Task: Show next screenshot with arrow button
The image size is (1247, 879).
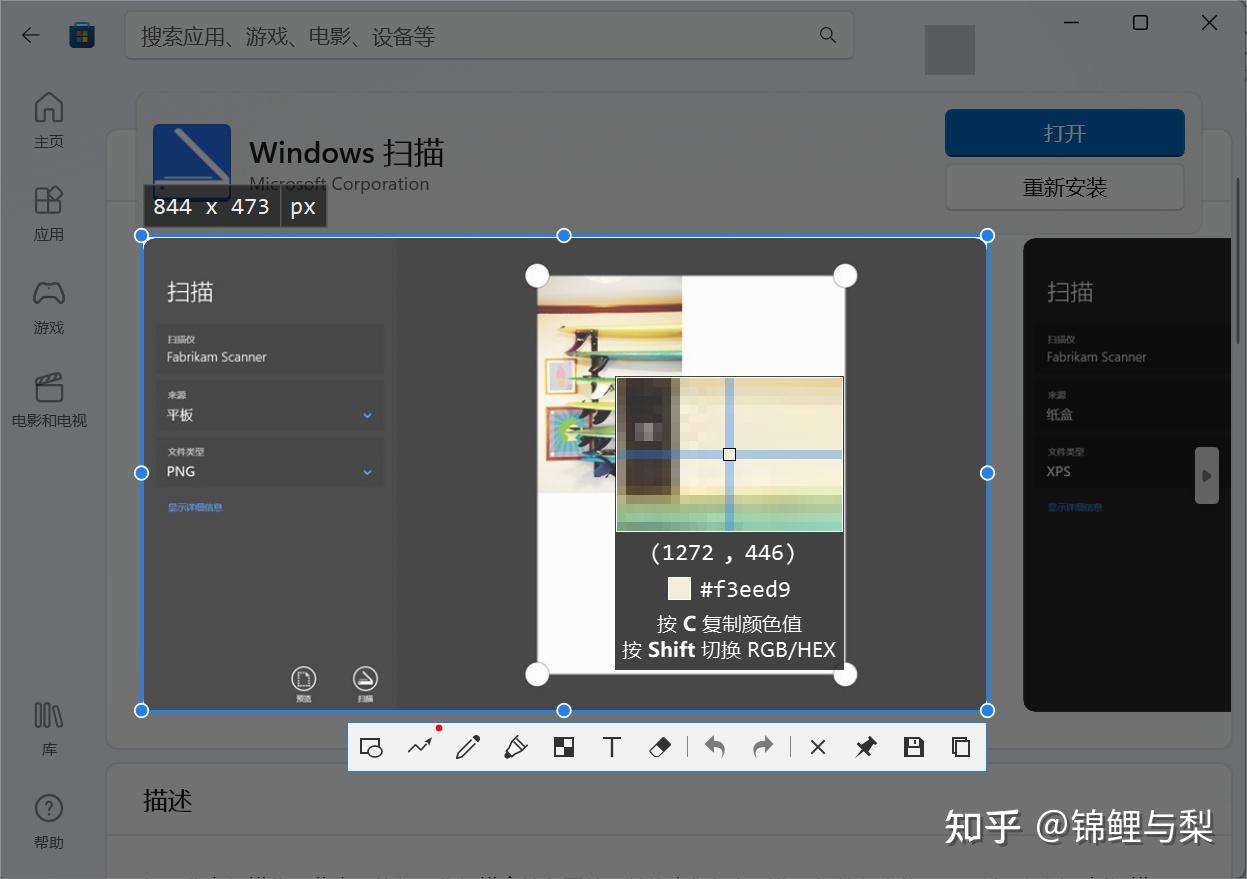Action: tap(1207, 475)
